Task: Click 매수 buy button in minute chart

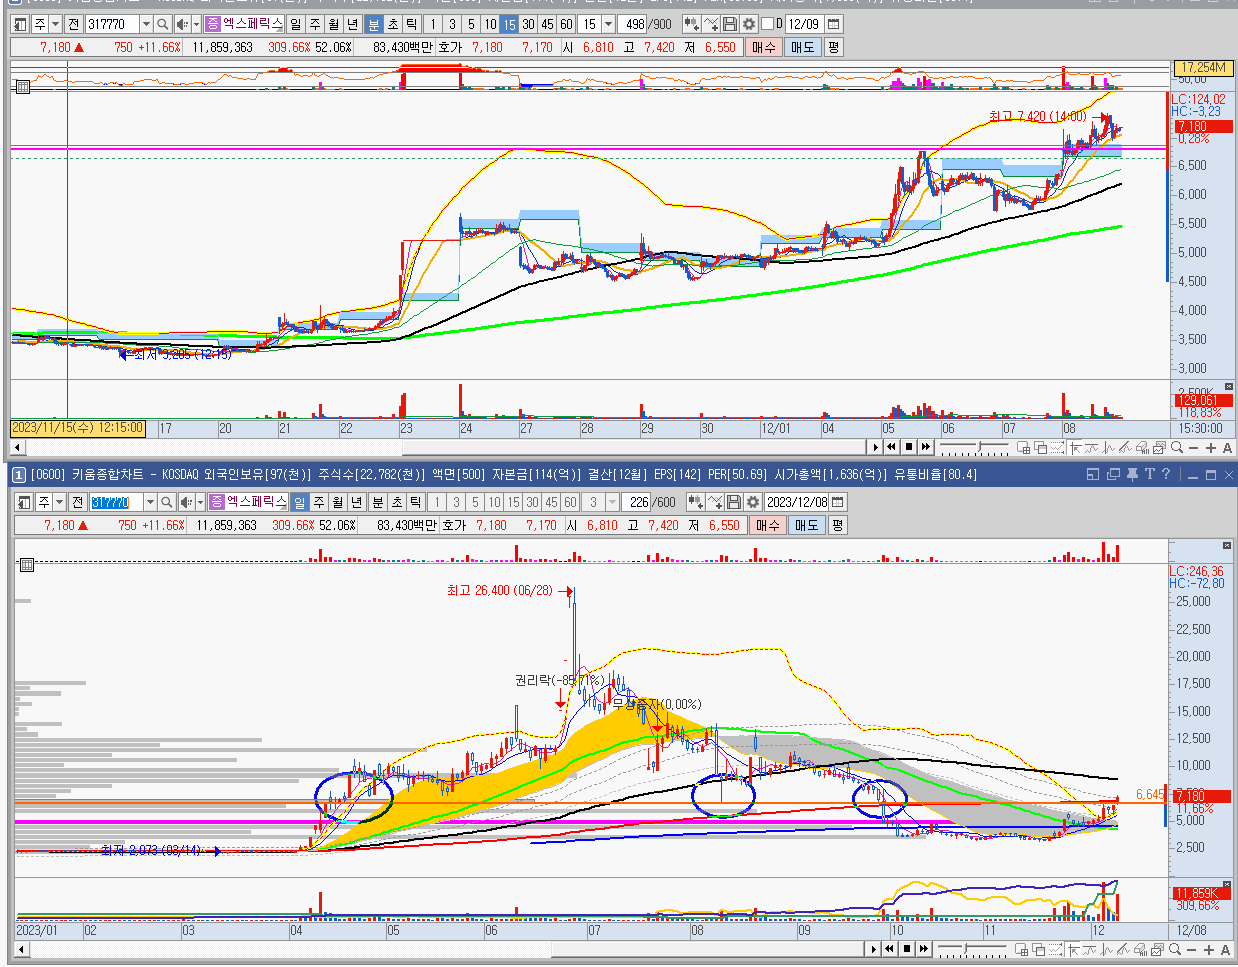Action: 763,46
